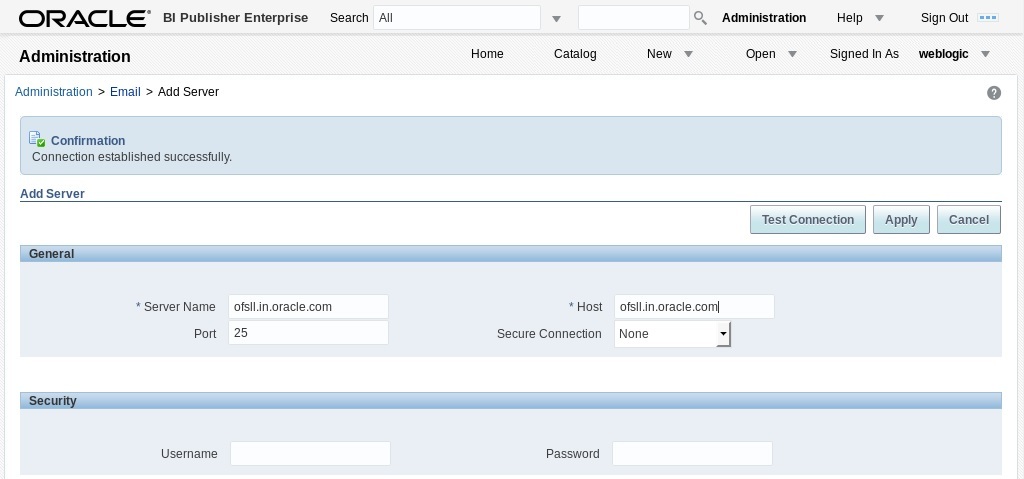The height and width of the screenshot is (479, 1024).
Task: Click the Oracle logo
Action: coord(85,18)
